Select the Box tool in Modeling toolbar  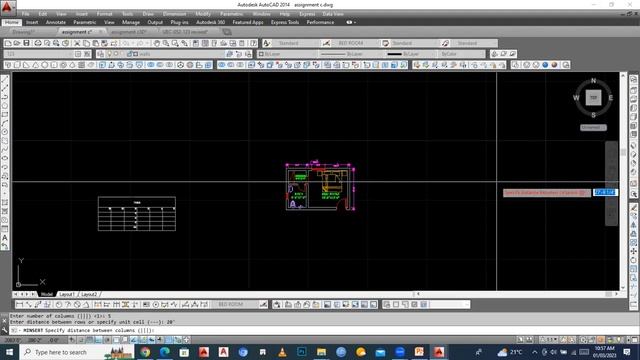point(17,65)
